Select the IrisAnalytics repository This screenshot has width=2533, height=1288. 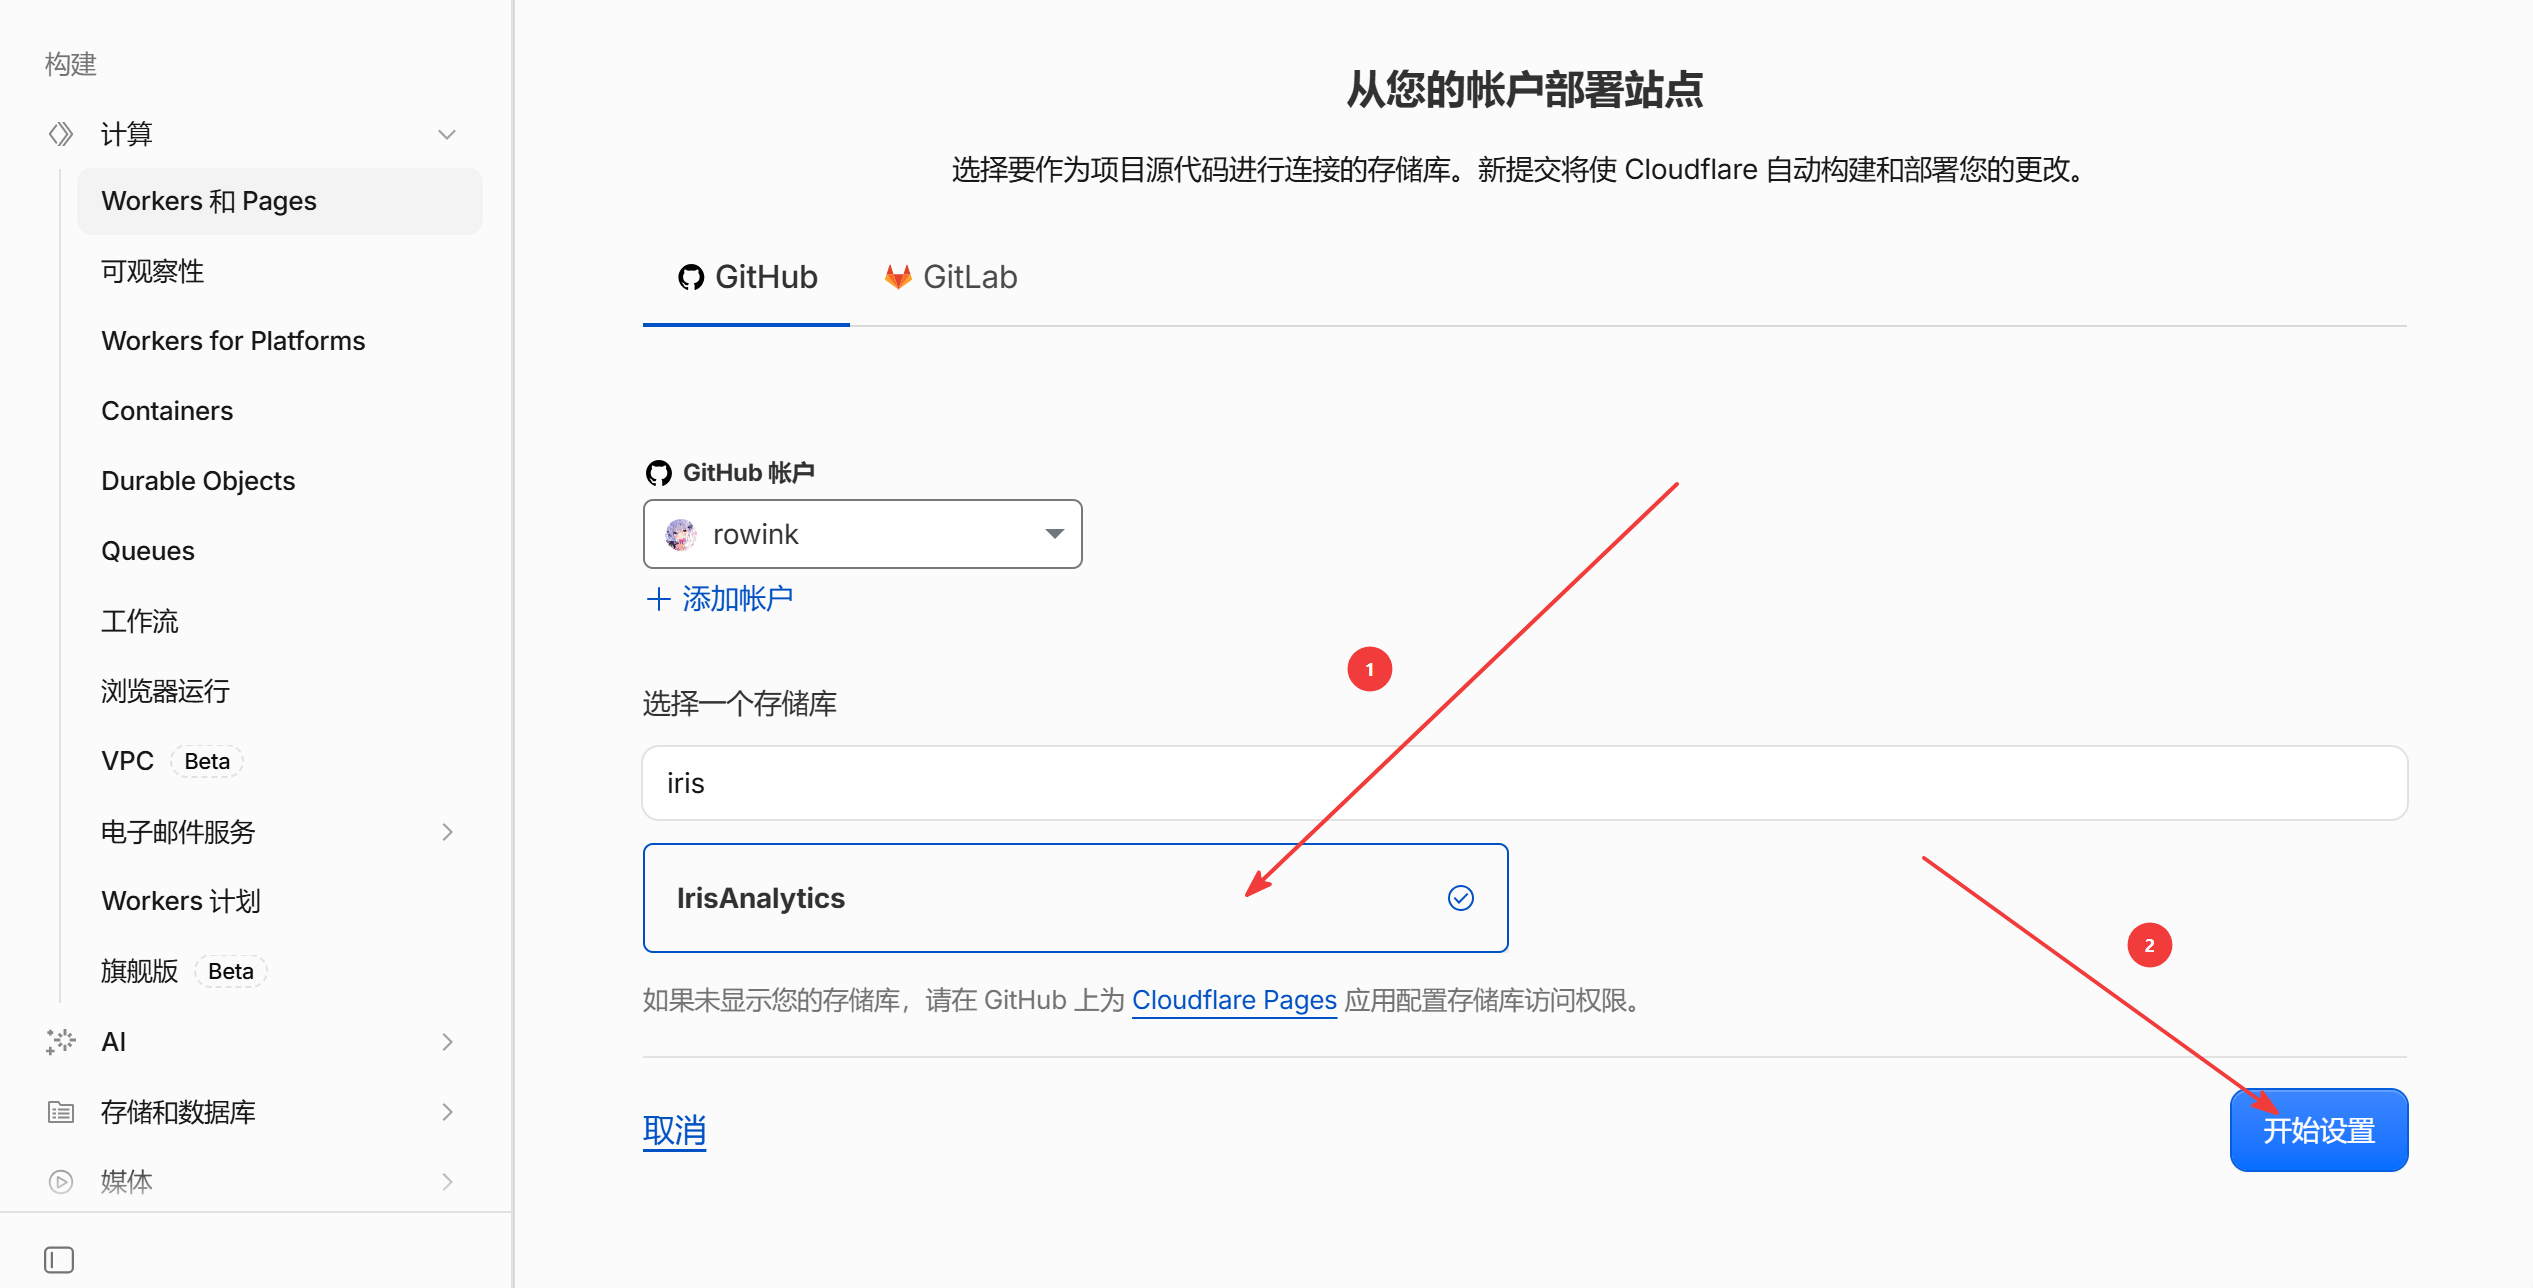[1075, 898]
